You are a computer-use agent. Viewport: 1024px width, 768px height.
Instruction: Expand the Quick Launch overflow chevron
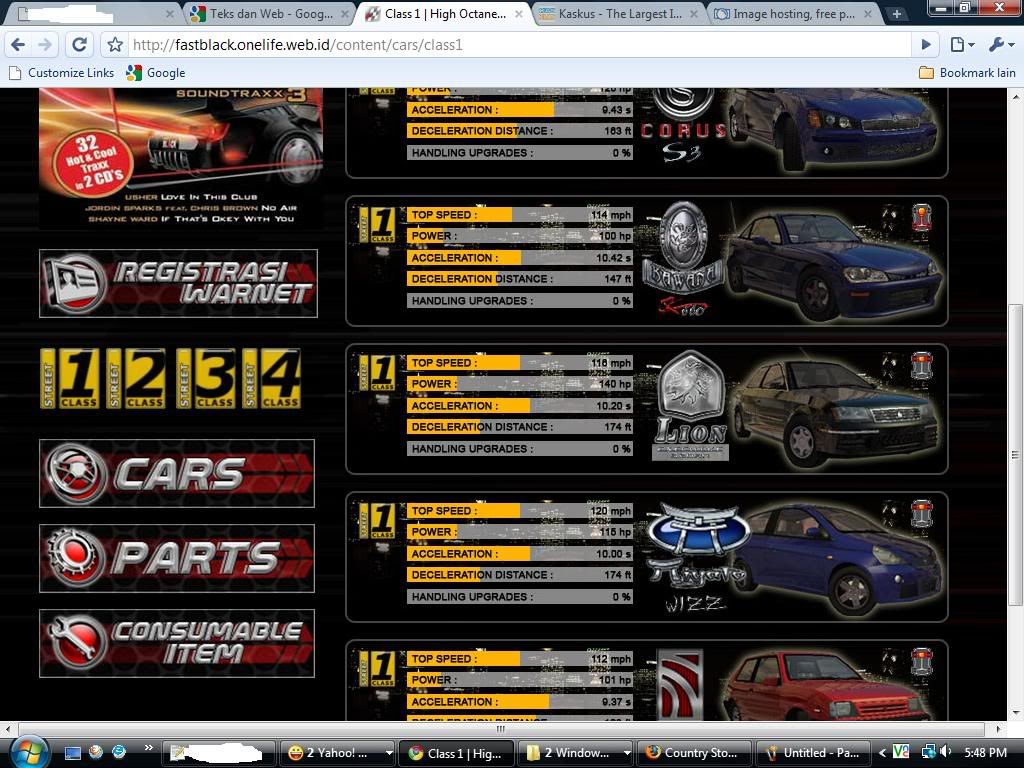pos(148,748)
